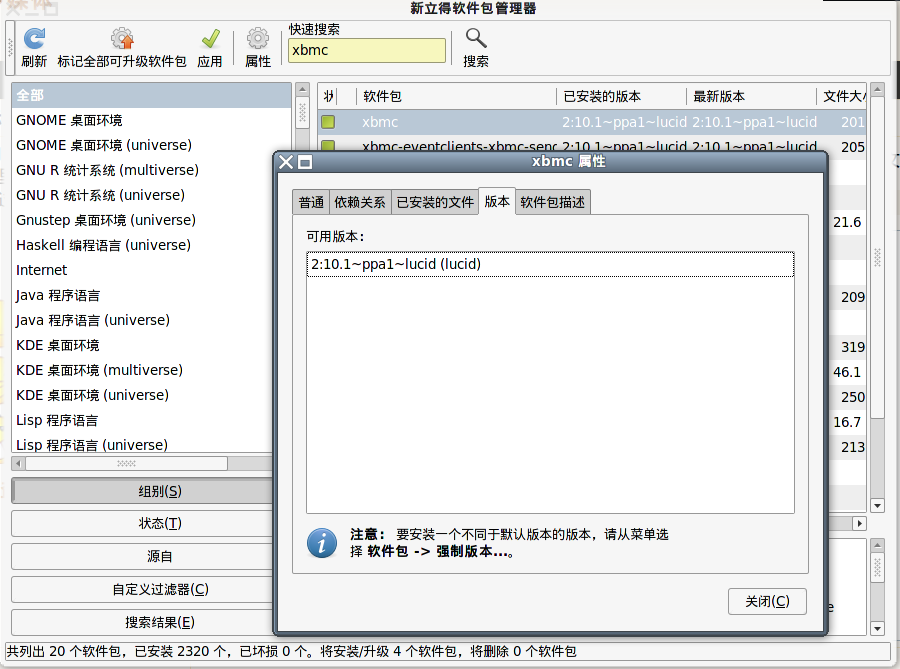Click down arrow of package list scrollbar
This screenshot has width=900, height=669.
877,505
